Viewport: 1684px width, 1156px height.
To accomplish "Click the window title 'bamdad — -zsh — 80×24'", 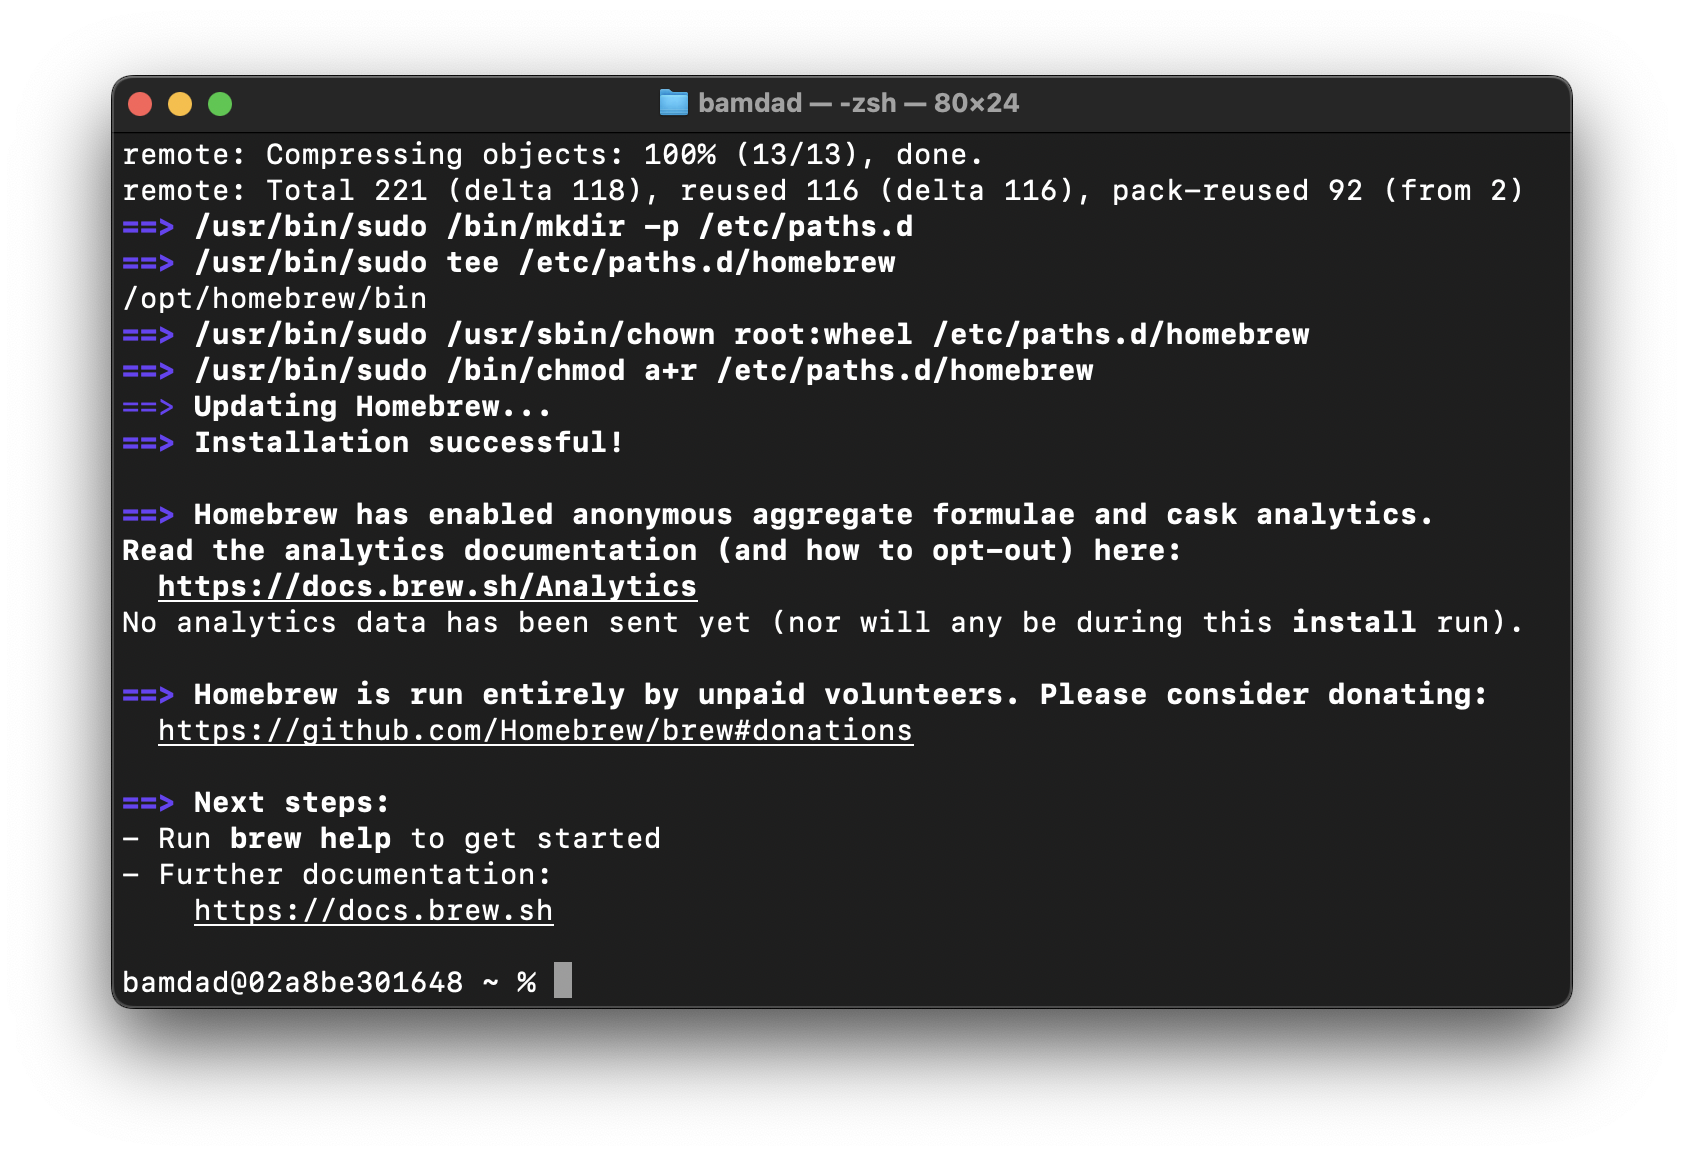I will (858, 103).
